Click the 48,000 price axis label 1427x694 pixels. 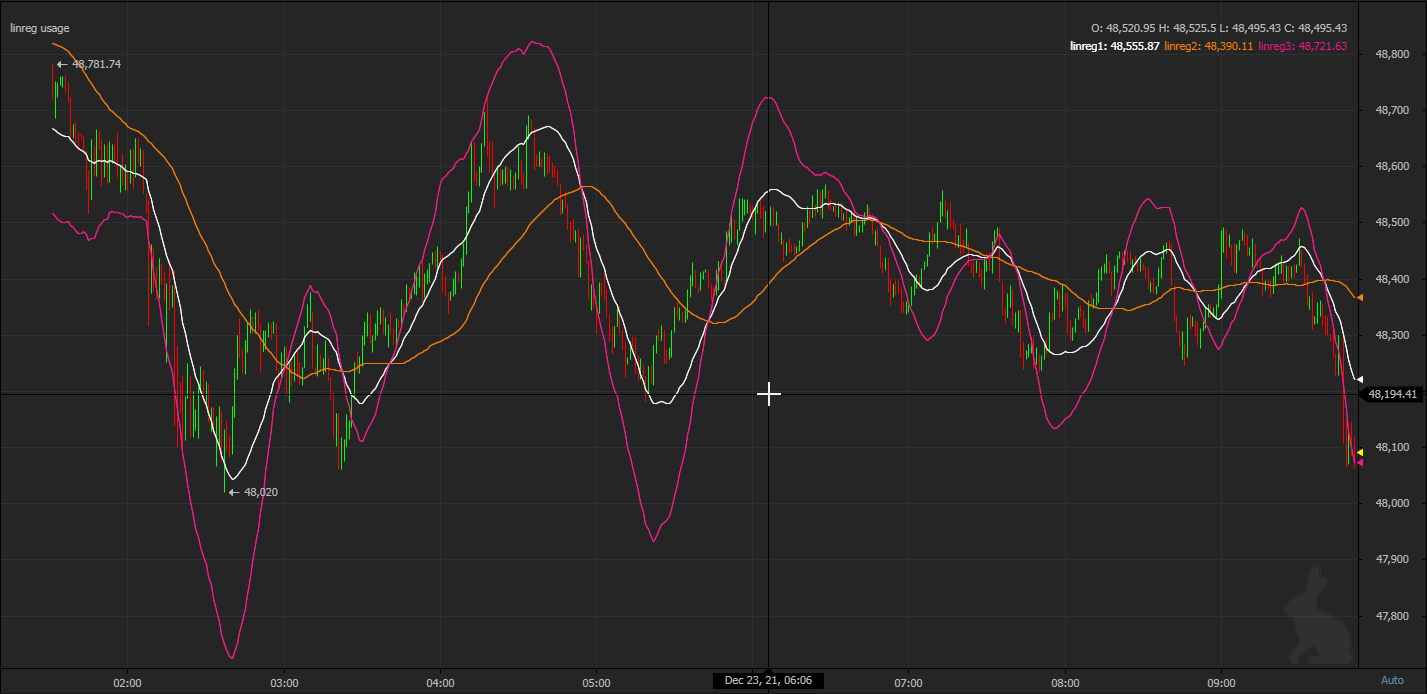(x=1392, y=503)
